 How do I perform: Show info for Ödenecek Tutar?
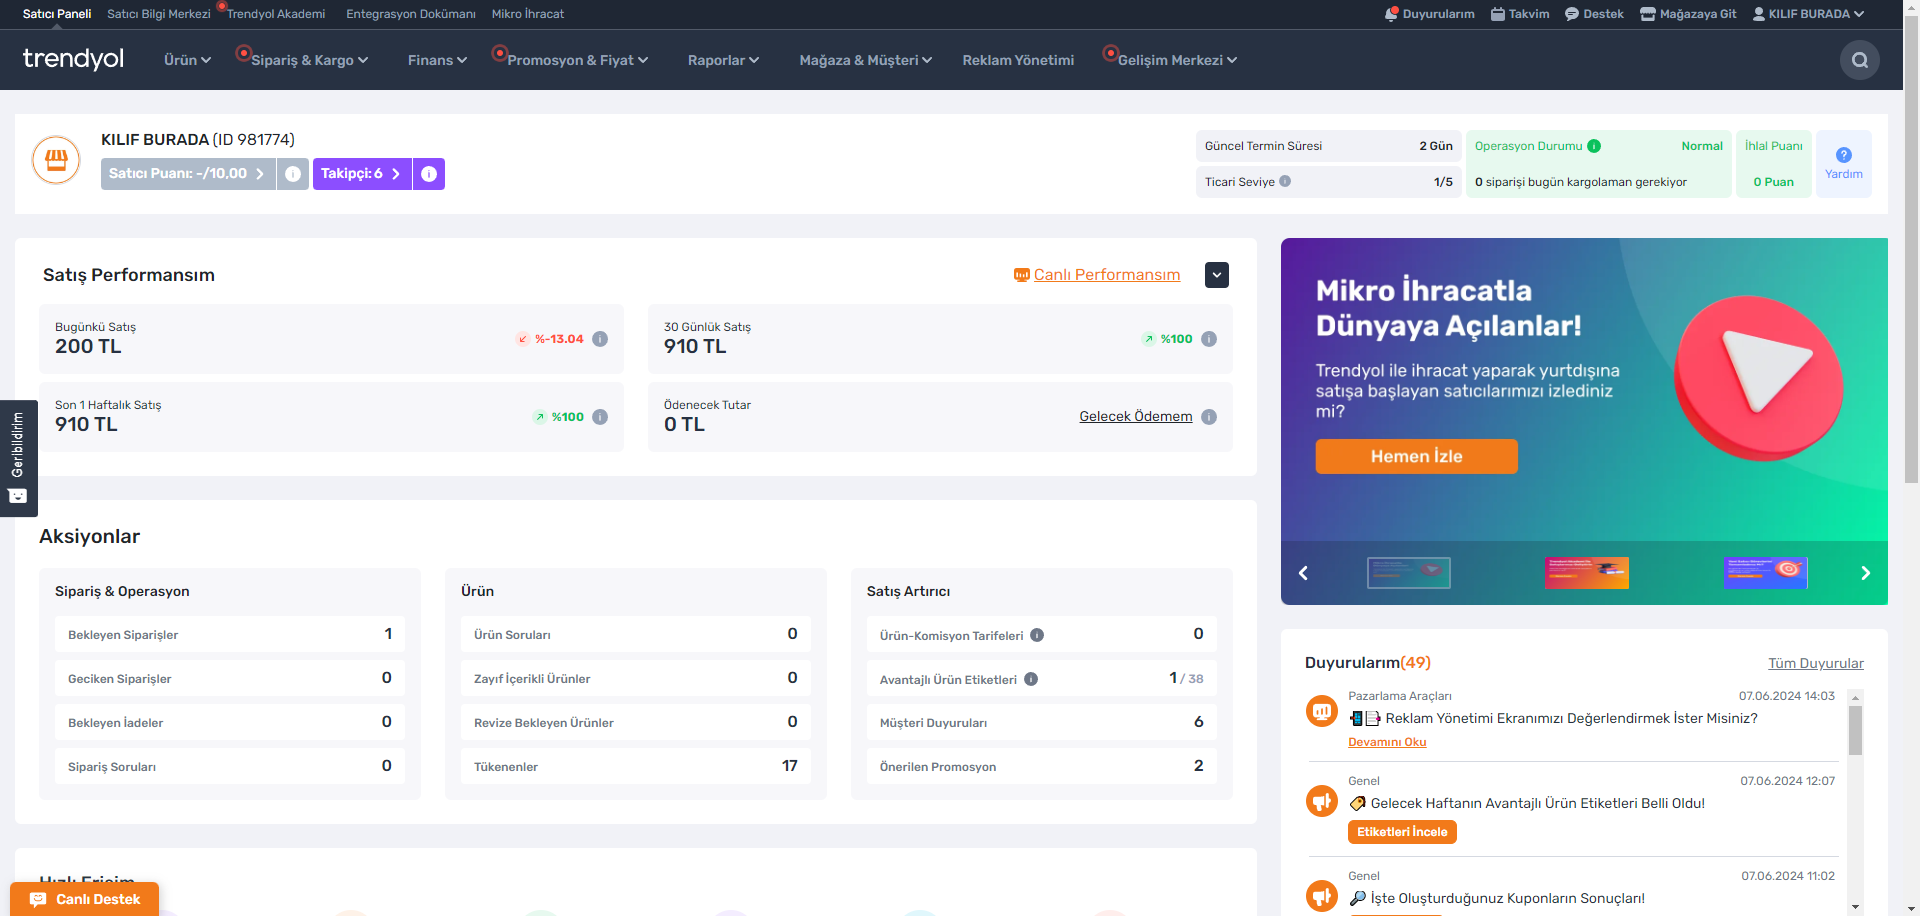pos(1209,417)
